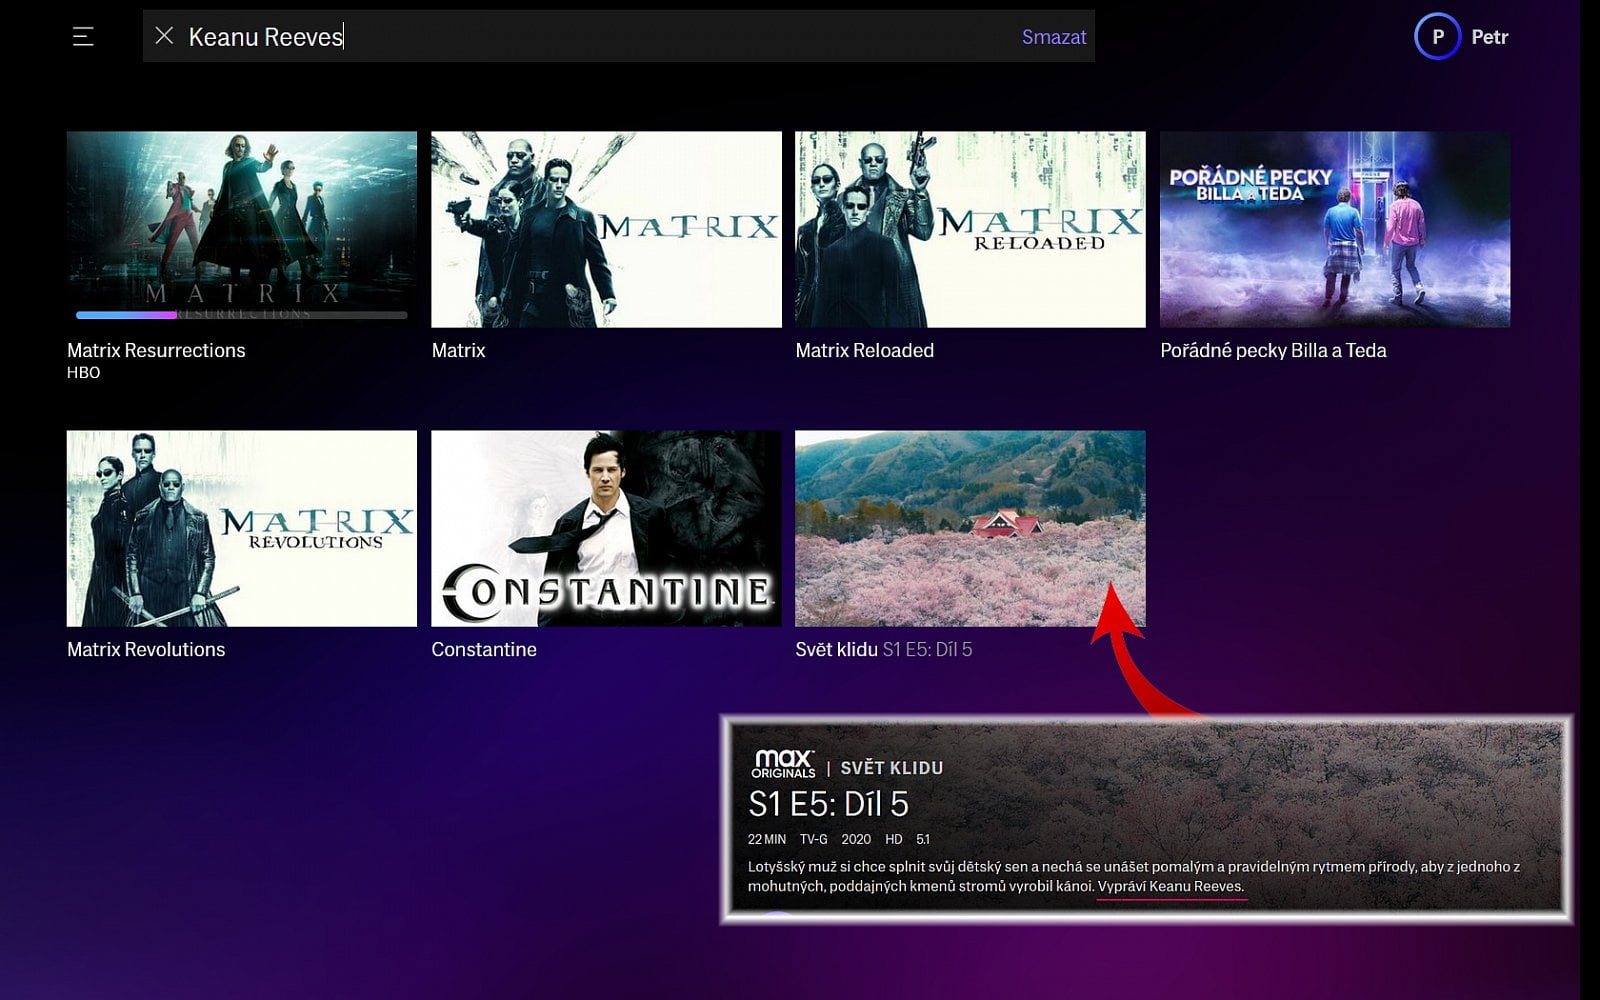Open the Matrix Resurrections title link
Viewport: 1600px width, 1000px height.
(156, 350)
